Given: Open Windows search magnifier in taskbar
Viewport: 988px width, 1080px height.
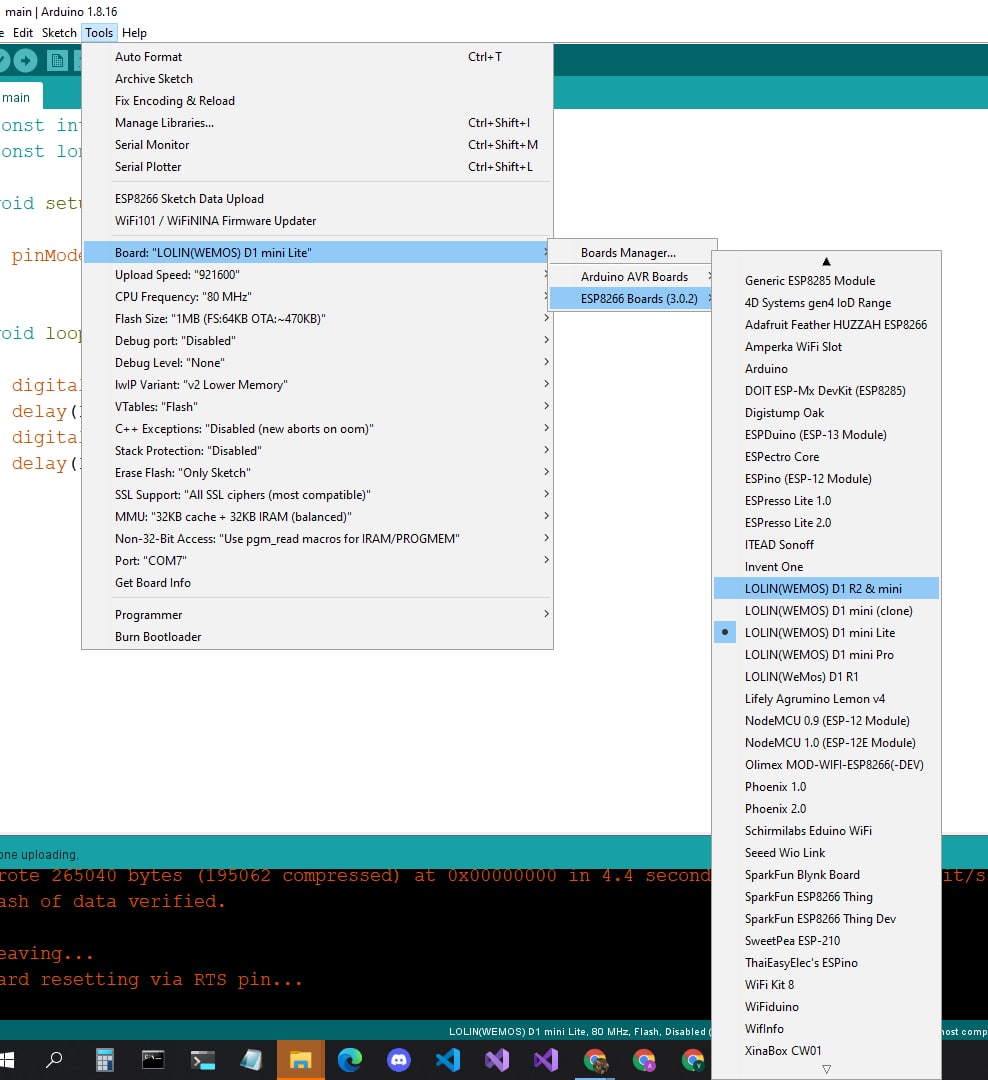Looking at the screenshot, I should click(54, 1059).
